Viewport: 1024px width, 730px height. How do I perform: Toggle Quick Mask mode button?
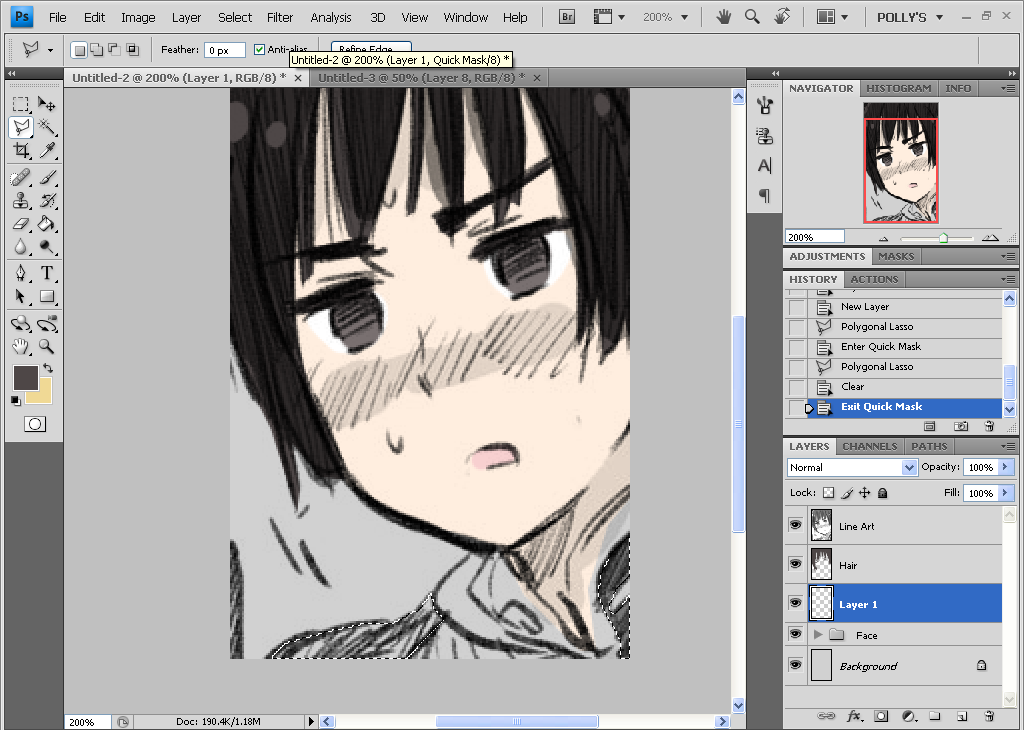point(35,424)
